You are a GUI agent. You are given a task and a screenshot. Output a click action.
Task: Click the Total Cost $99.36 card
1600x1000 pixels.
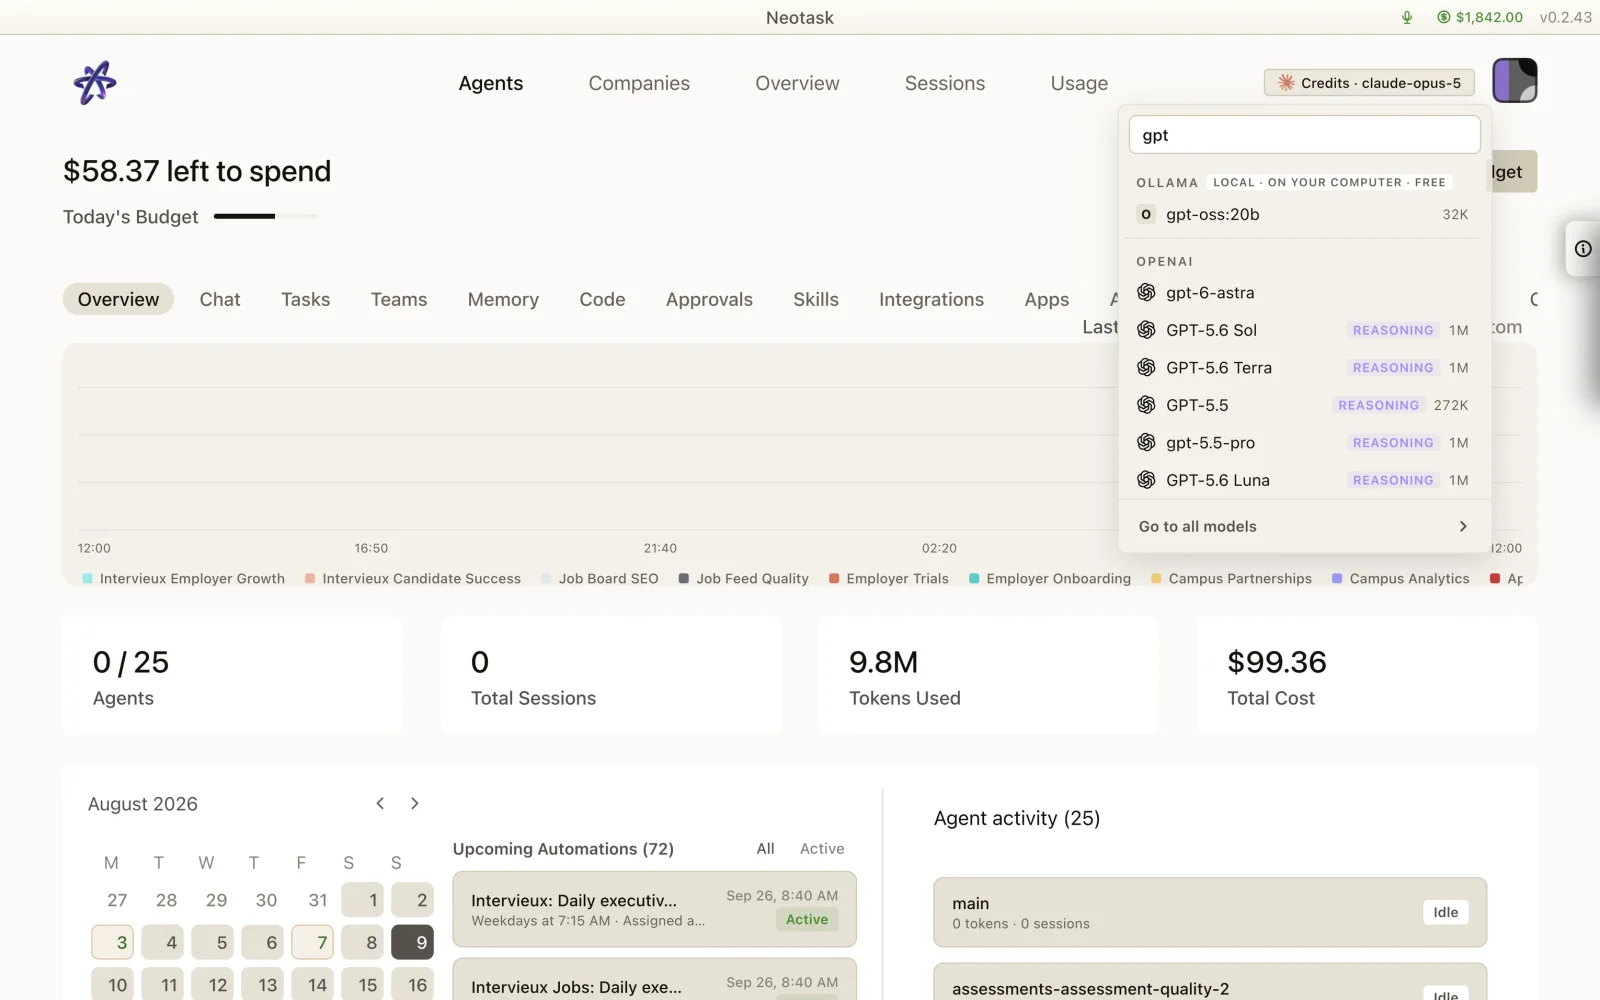[x=1367, y=676]
